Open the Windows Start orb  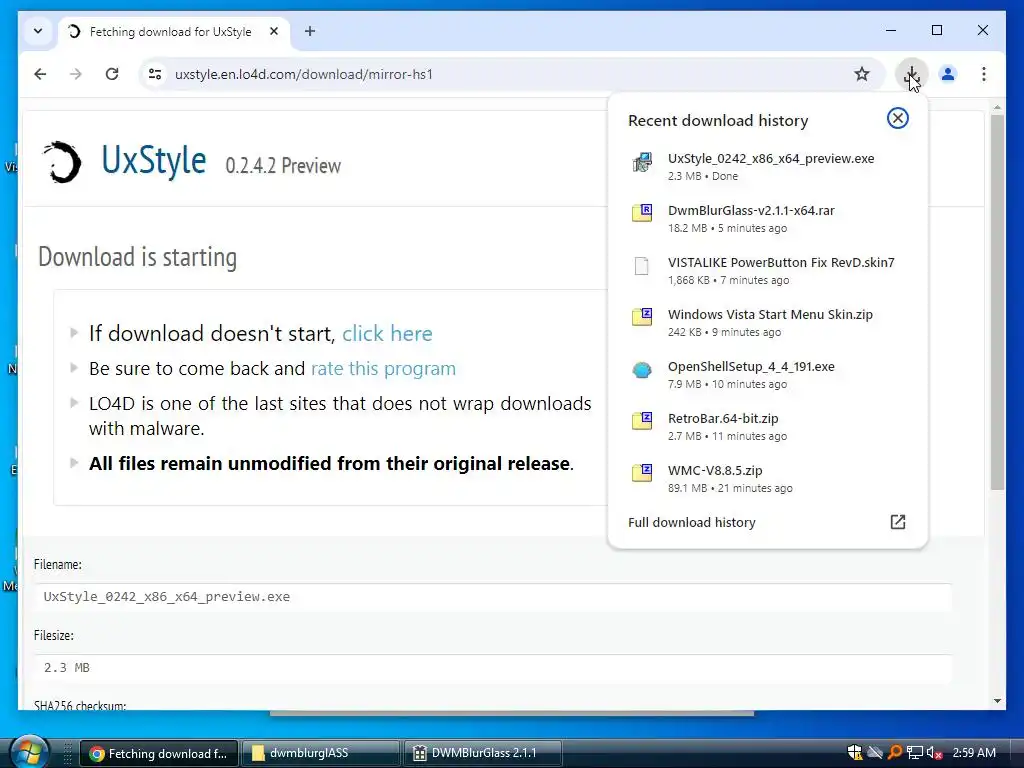[x=29, y=752]
